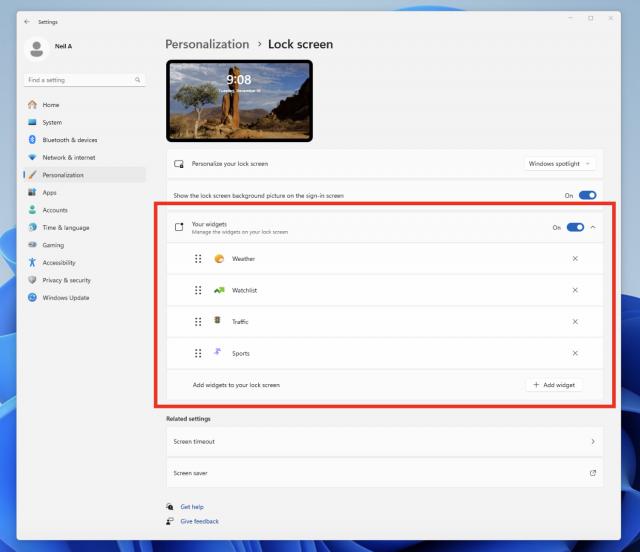Collapse the Your widgets section chevron
The image size is (640, 552).
[593, 227]
